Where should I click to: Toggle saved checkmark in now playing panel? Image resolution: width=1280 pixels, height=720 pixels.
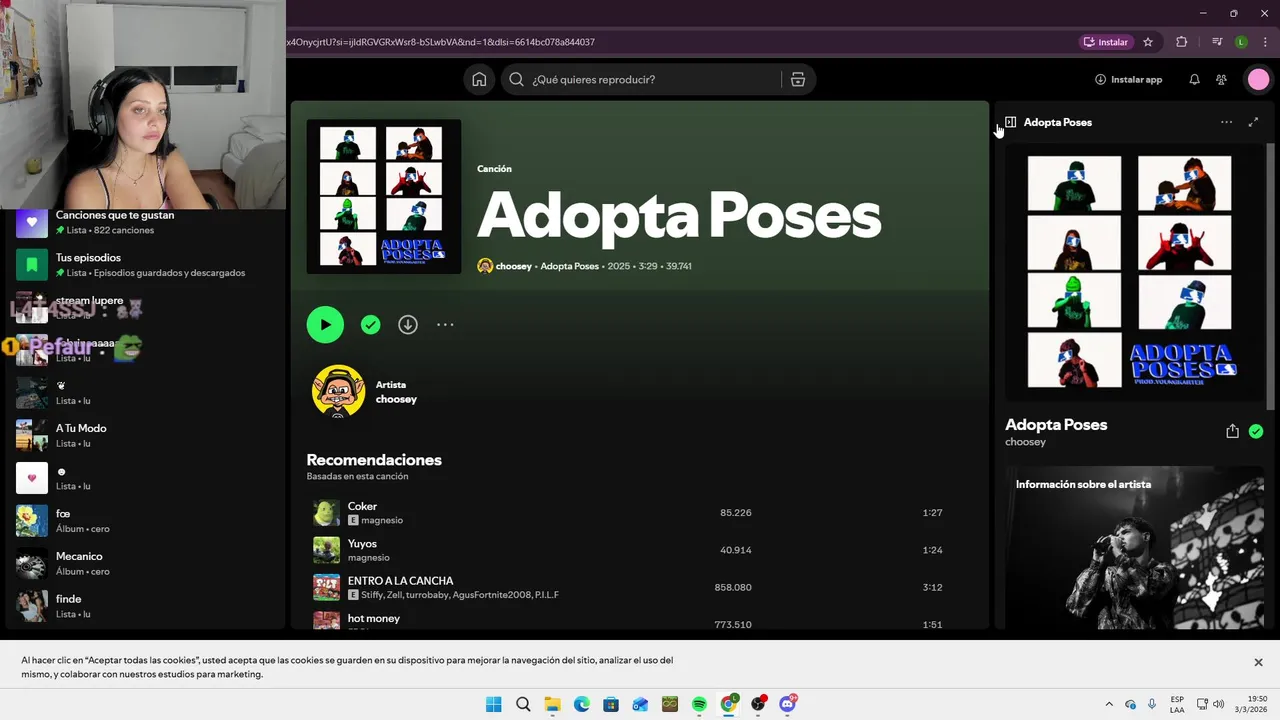pos(1256,431)
